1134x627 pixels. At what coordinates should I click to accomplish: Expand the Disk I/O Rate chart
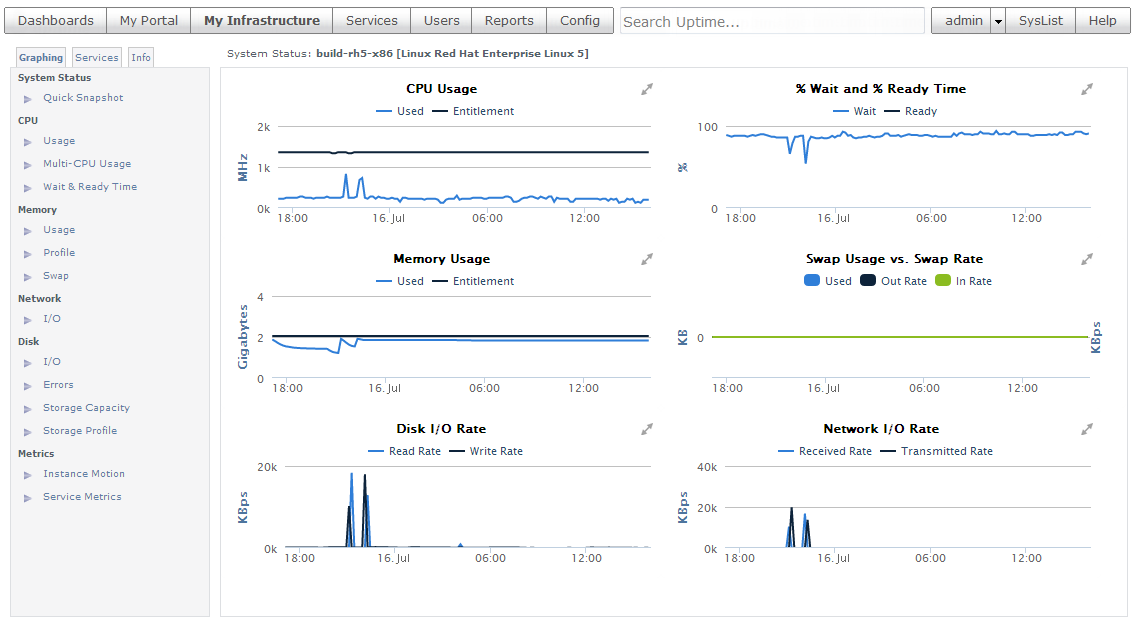click(647, 430)
